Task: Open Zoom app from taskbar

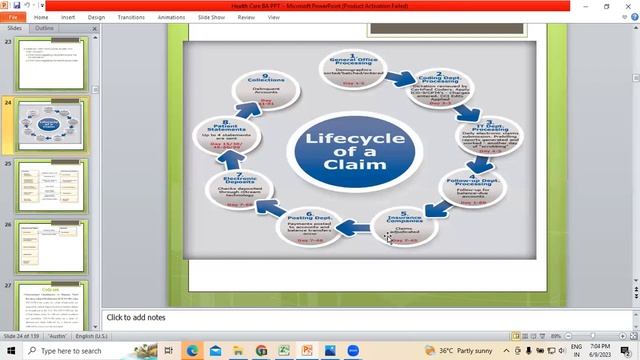Action: [x=353, y=351]
